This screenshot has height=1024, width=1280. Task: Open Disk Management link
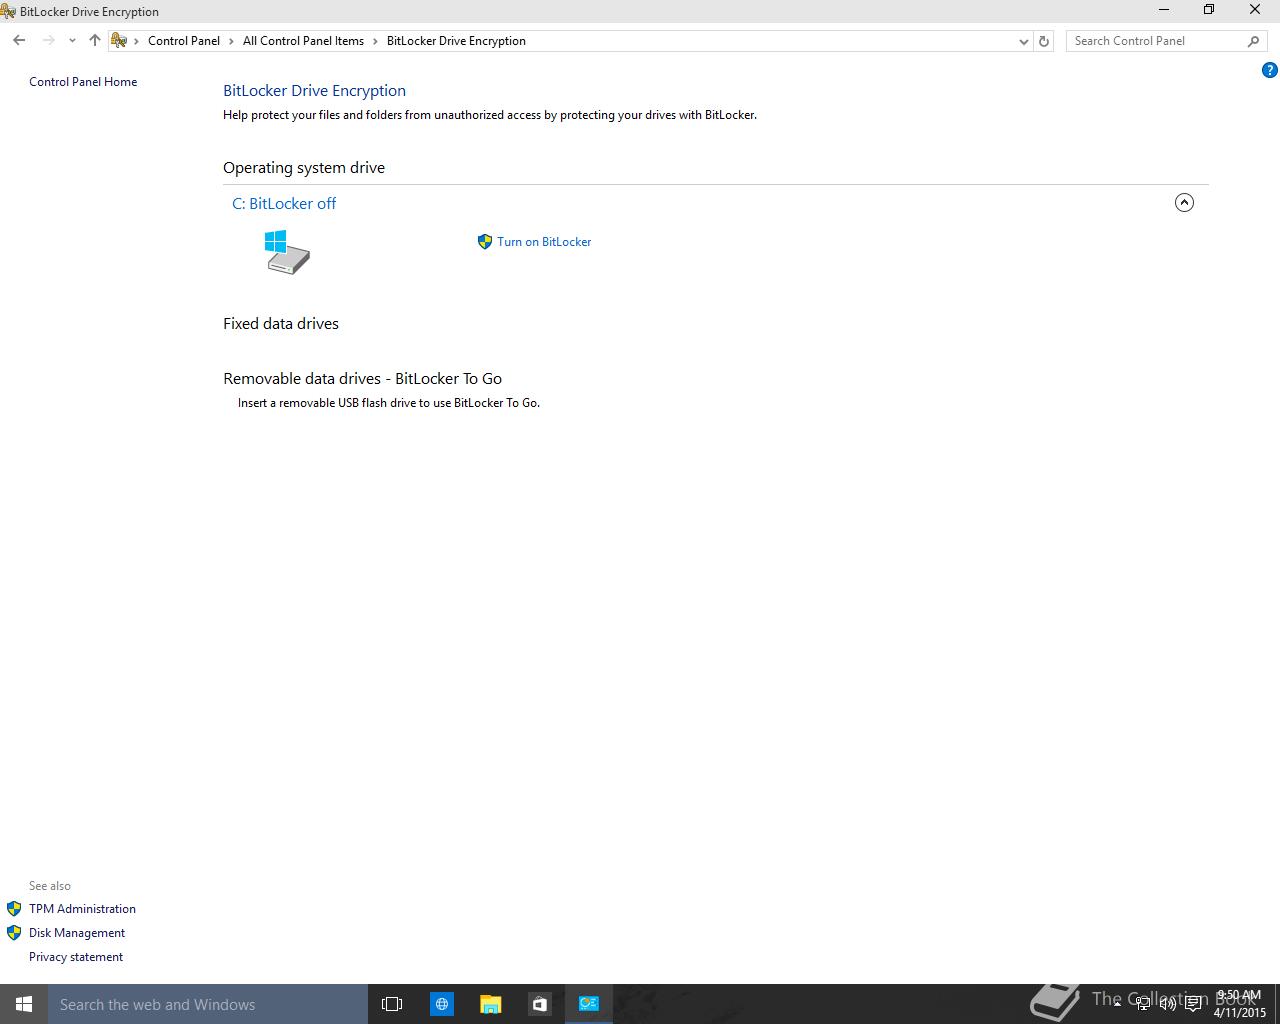point(77,933)
